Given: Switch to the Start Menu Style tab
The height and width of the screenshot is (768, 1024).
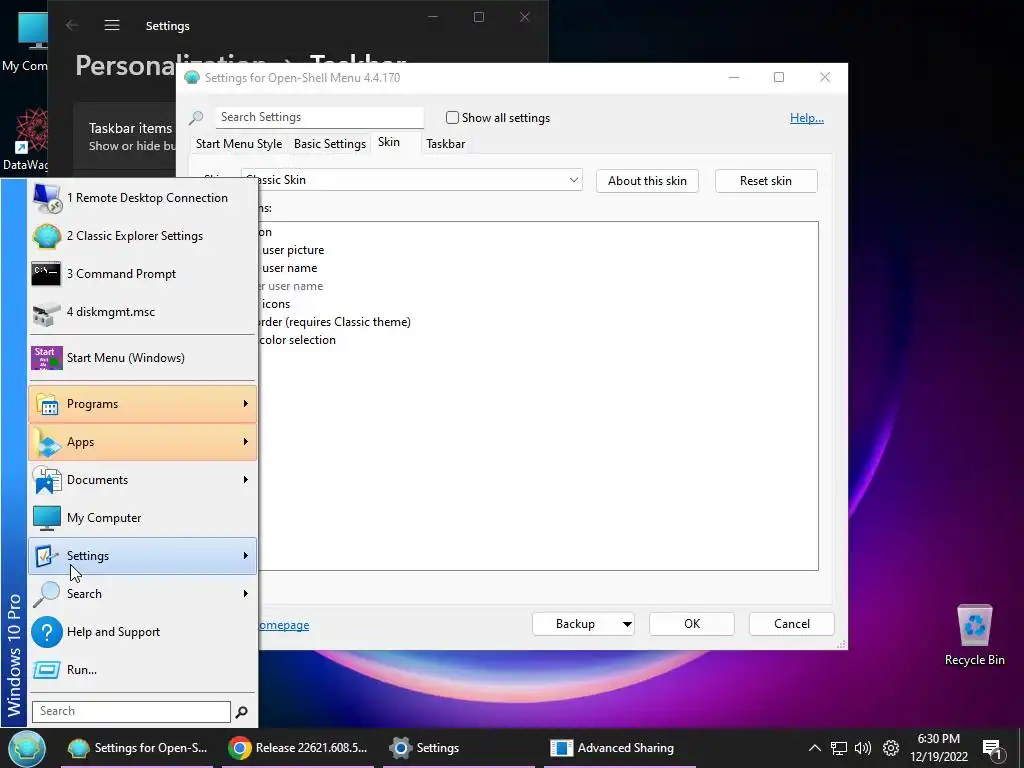Looking at the screenshot, I should coord(239,144).
